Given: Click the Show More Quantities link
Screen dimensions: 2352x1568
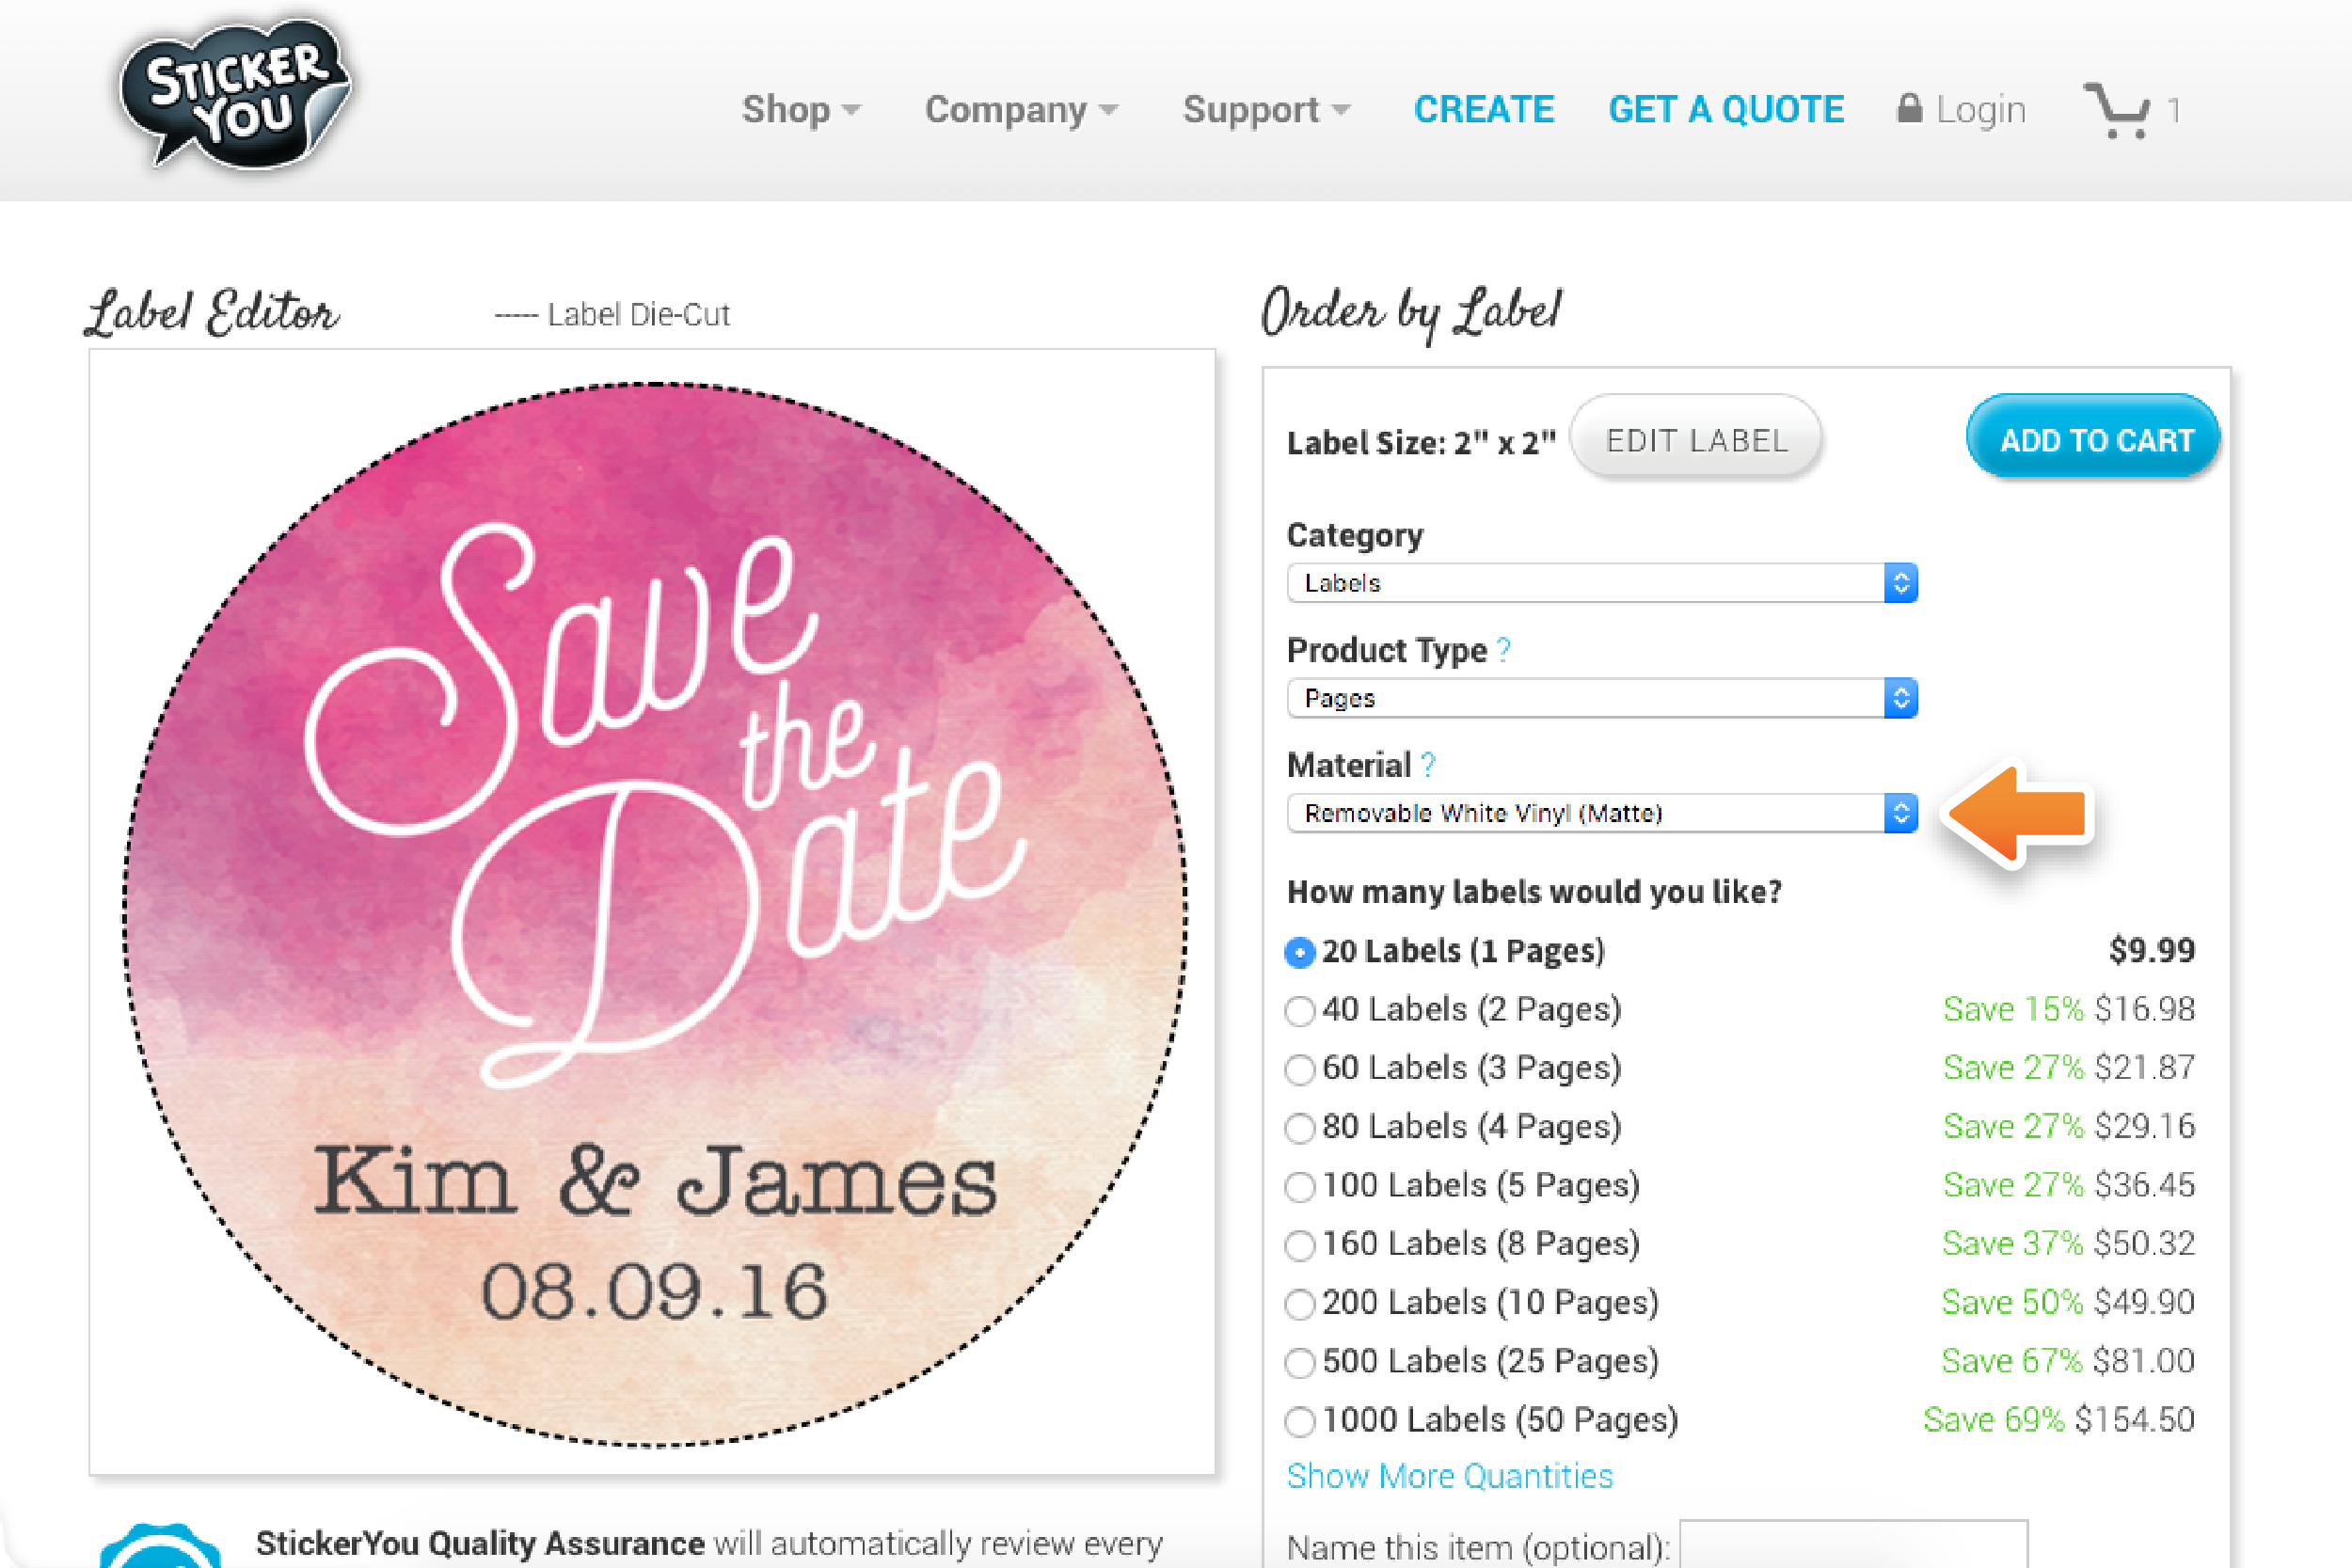Looking at the screenshot, I should (x=1449, y=1477).
